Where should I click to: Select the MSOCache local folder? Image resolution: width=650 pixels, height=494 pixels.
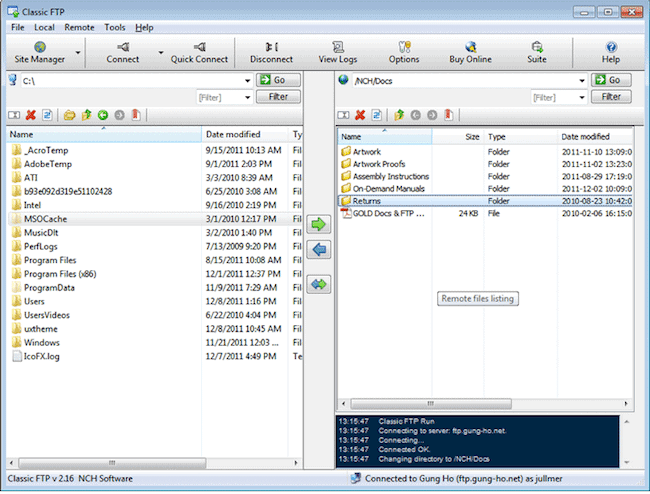pyautogui.click(x=155, y=219)
